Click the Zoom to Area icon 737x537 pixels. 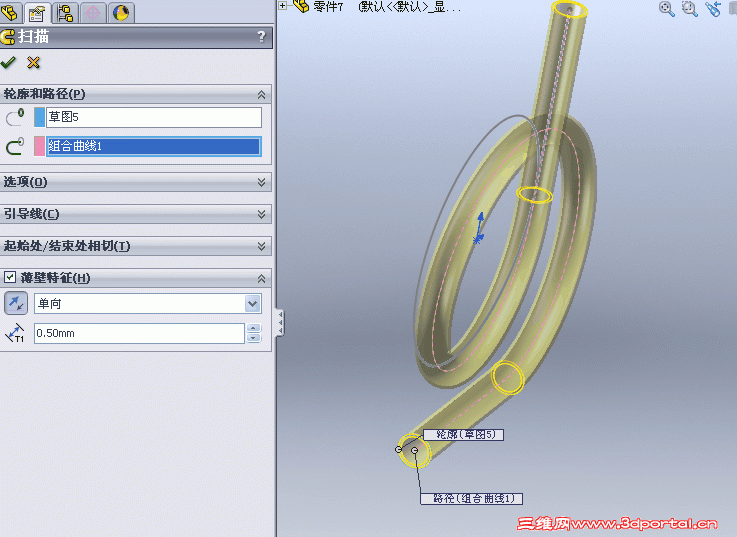tap(690, 8)
